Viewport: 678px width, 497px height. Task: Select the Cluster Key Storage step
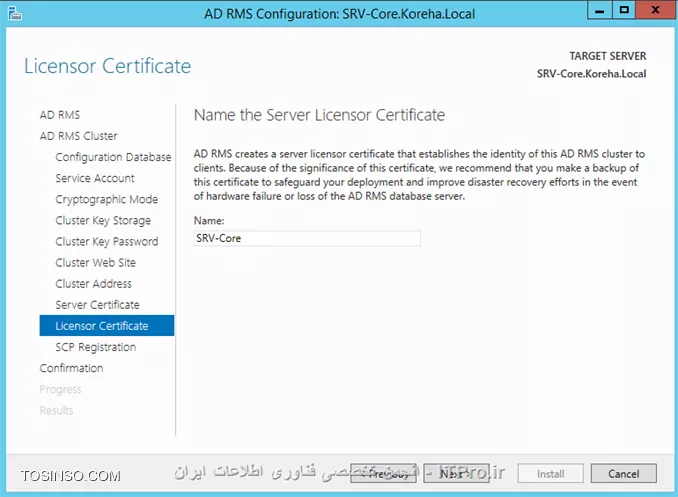point(103,221)
